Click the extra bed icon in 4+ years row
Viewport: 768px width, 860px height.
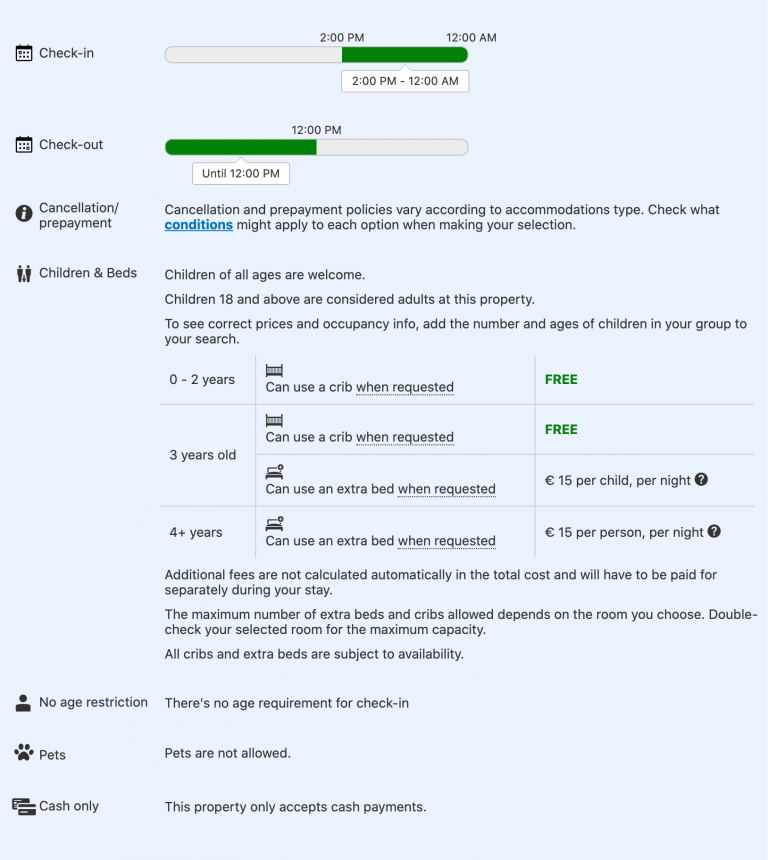(274, 523)
